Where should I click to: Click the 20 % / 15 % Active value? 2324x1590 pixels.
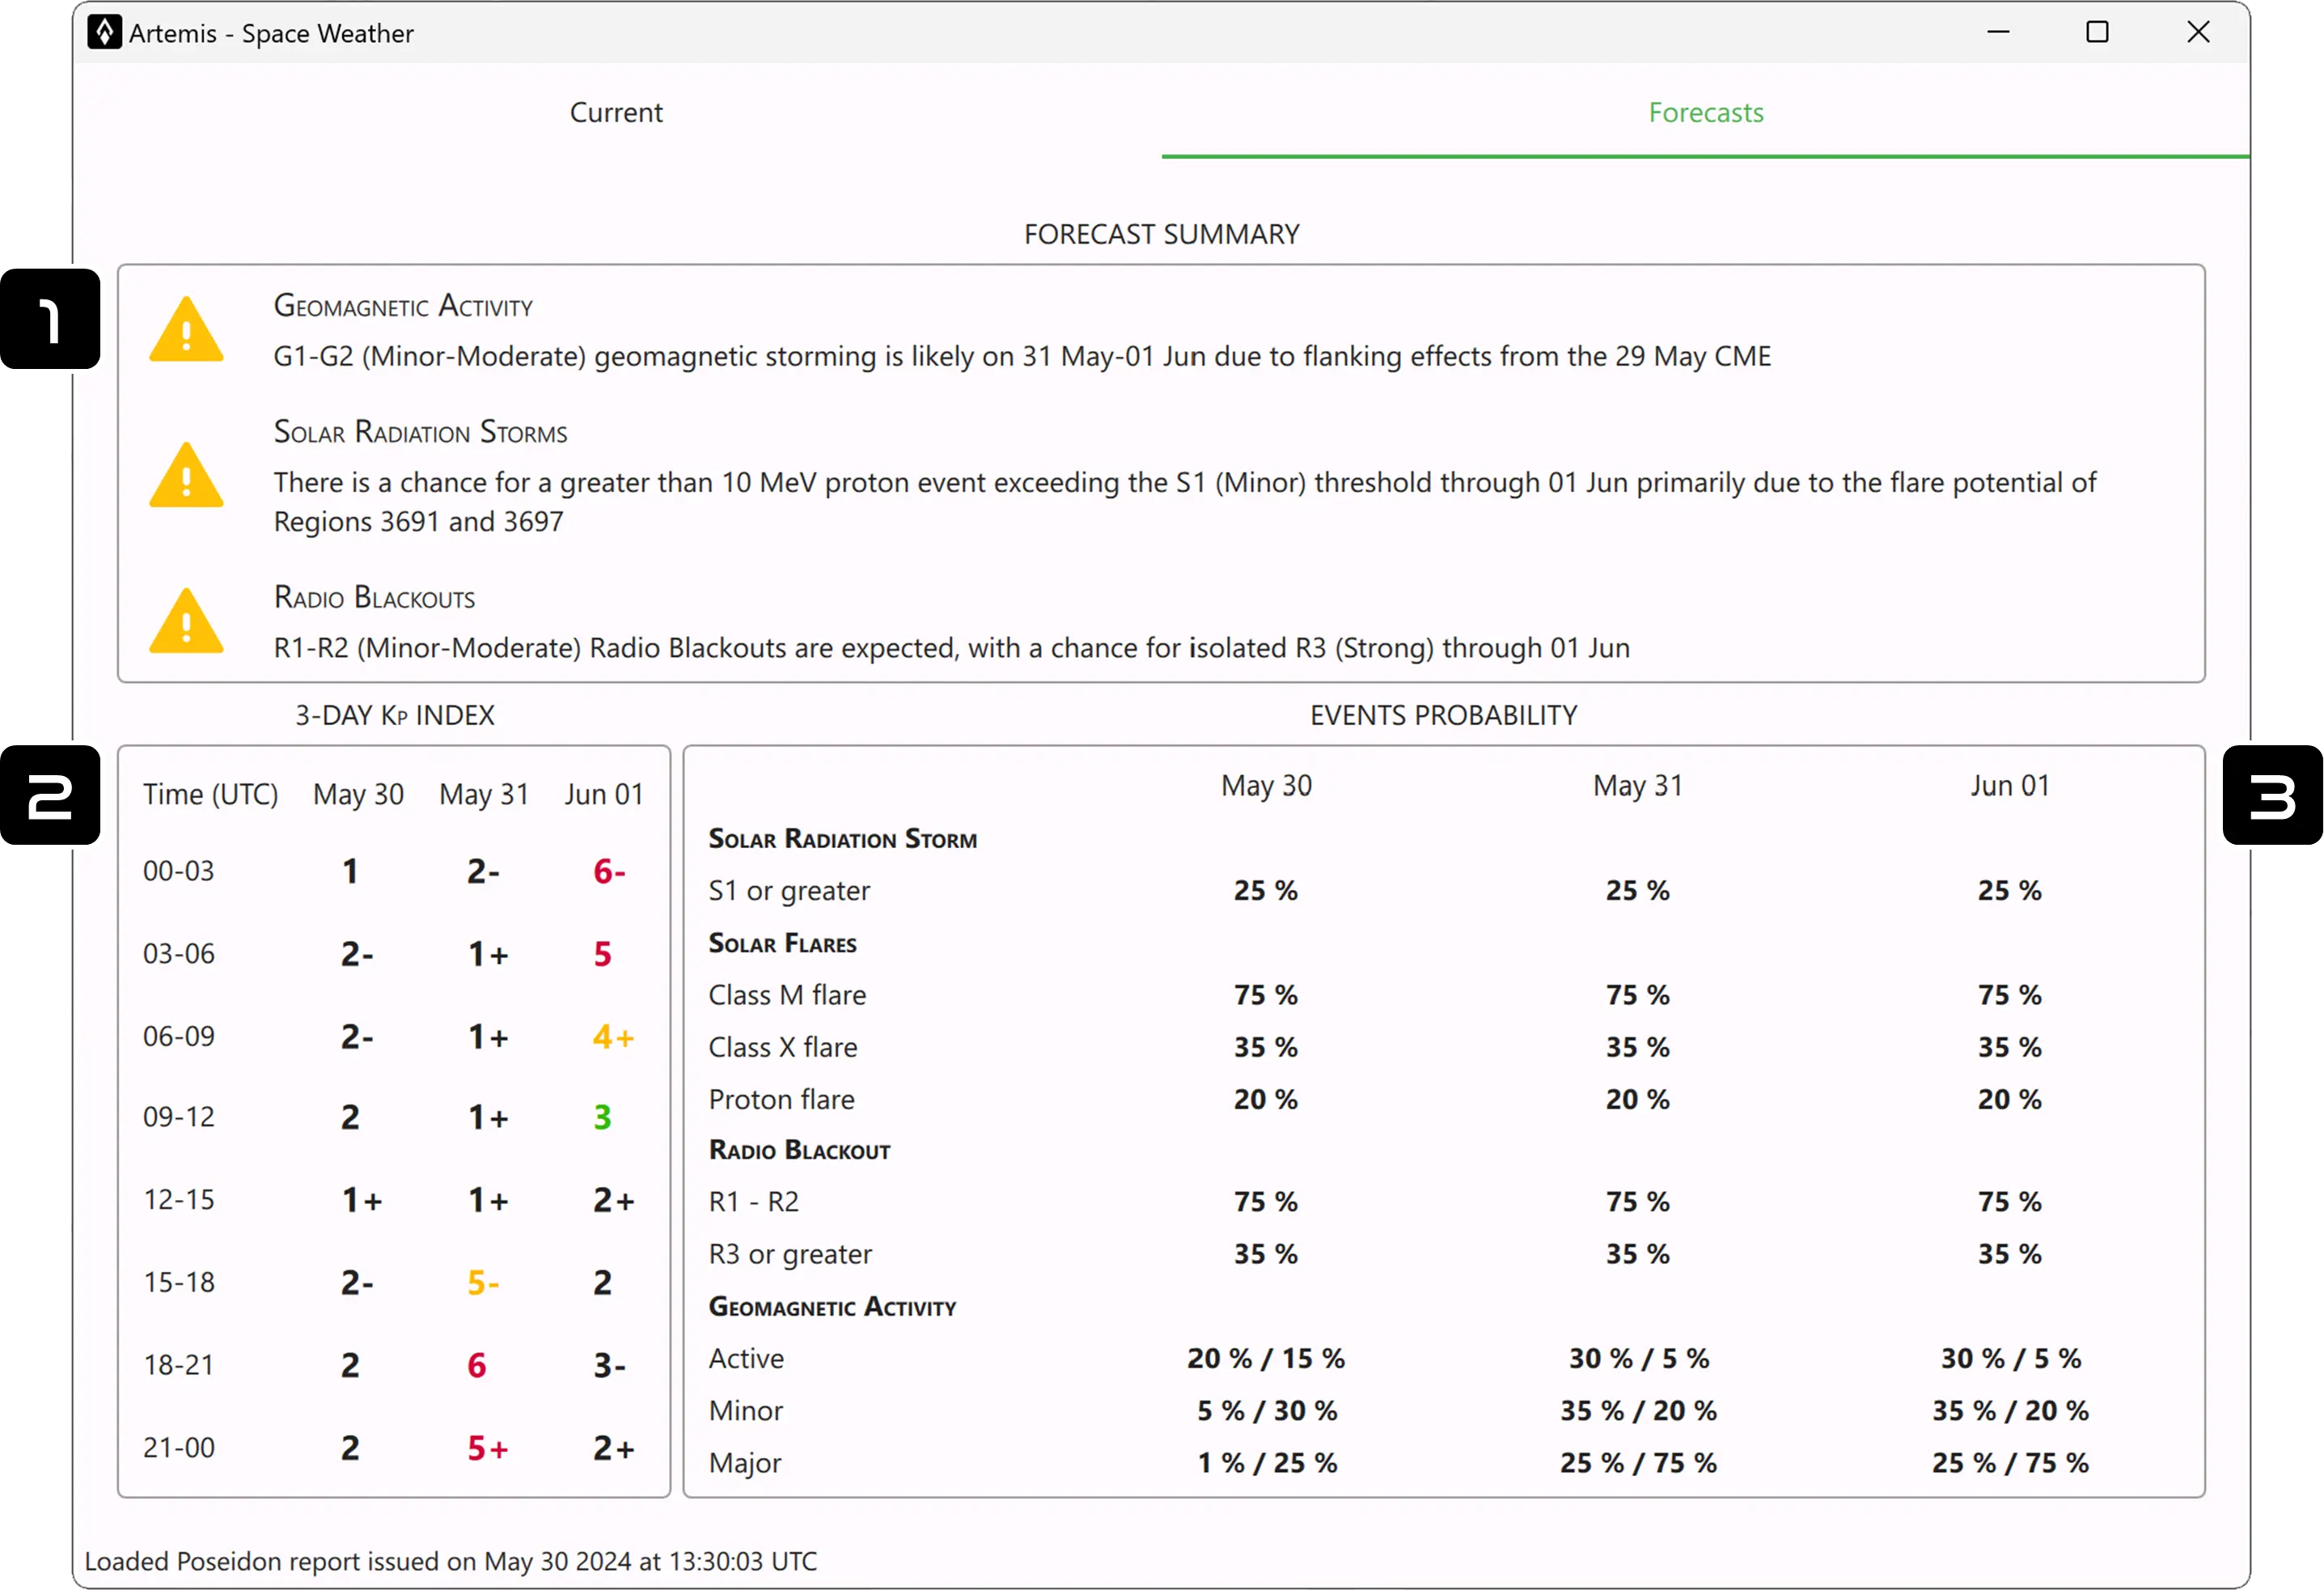(1266, 1359)
